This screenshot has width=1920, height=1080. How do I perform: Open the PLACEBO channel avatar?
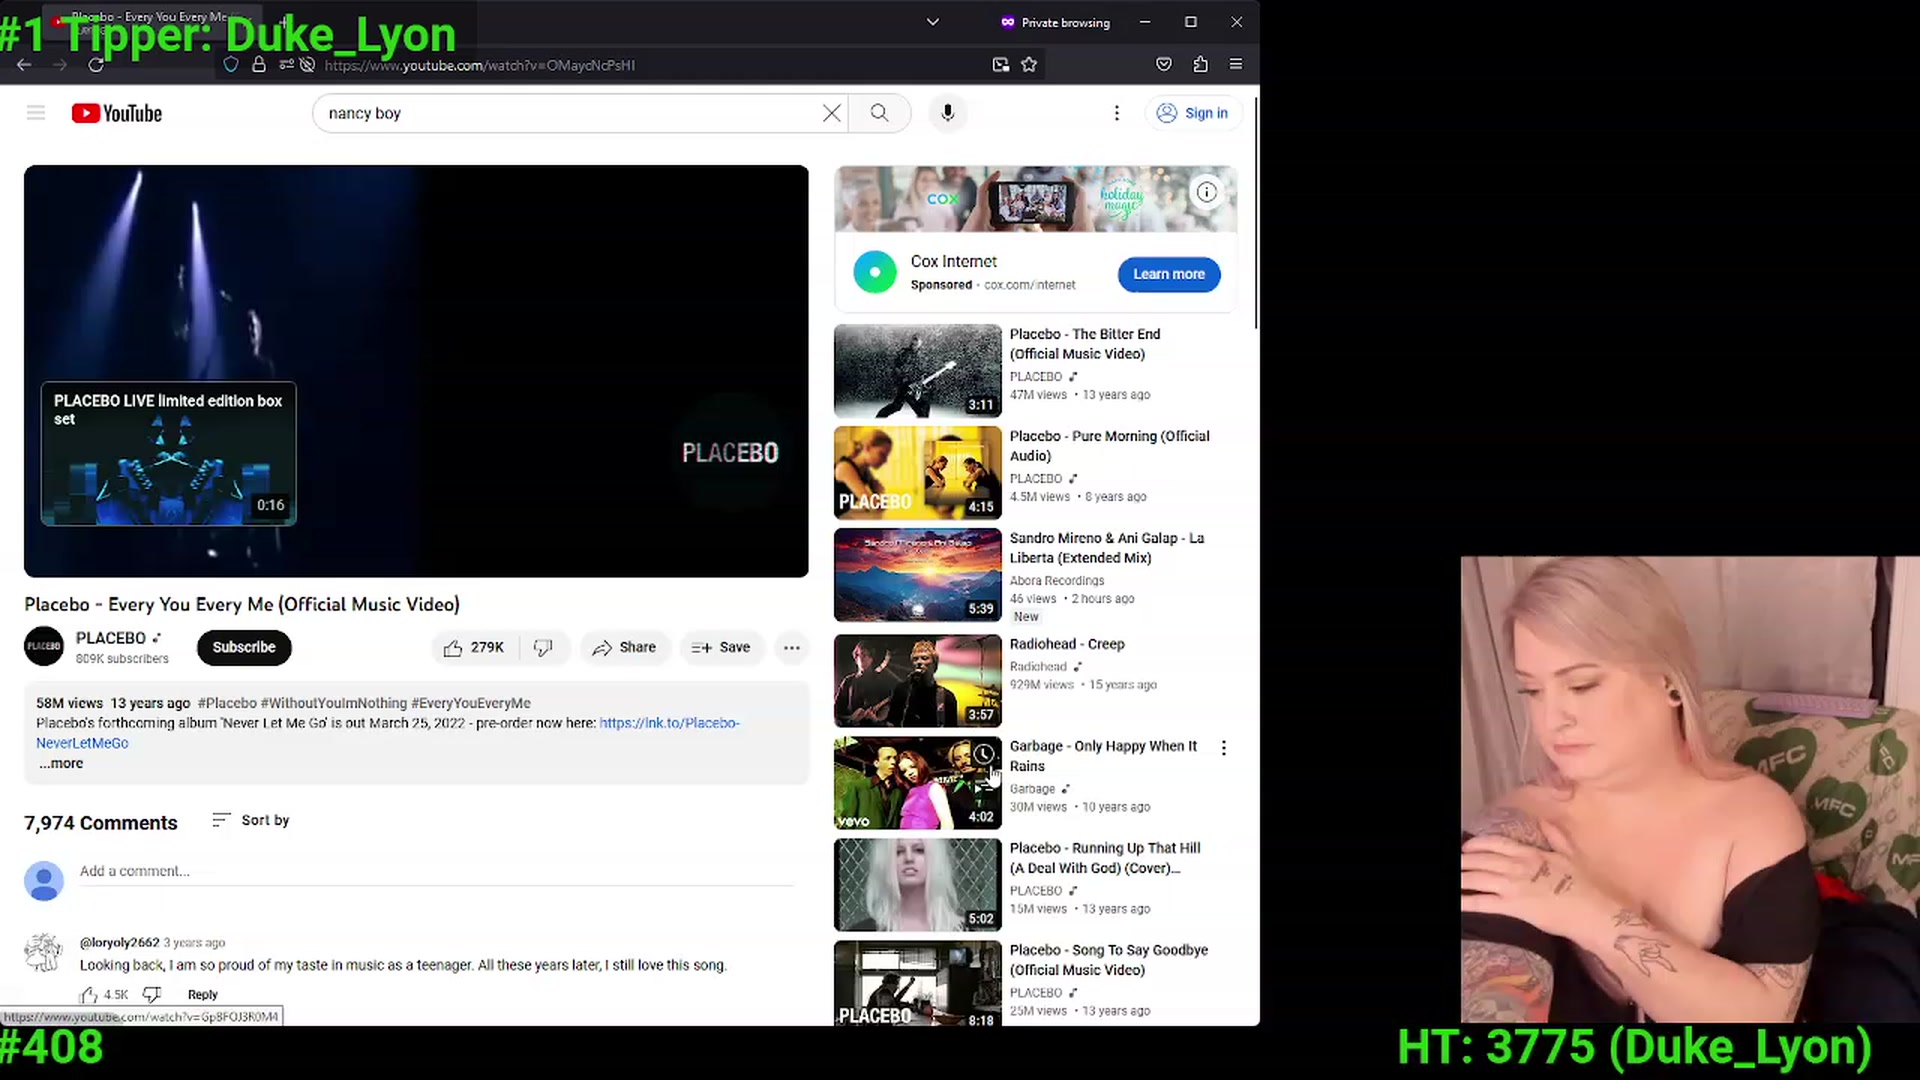[x=44, y=647]
